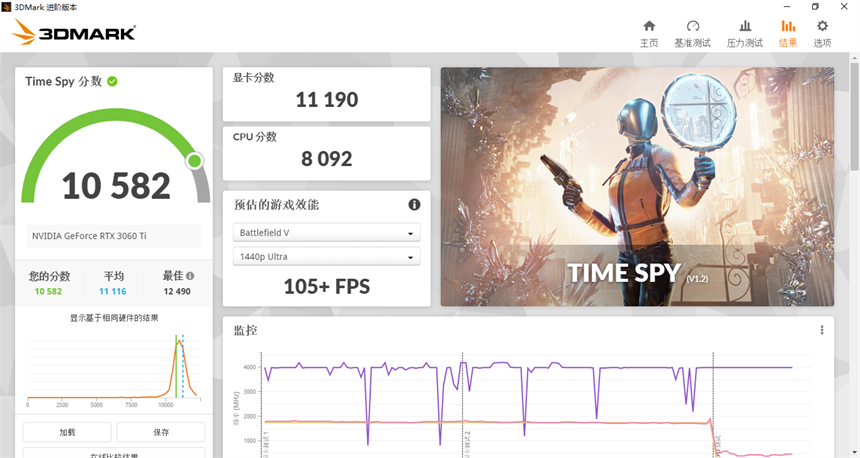This screenshot has width=860, height=458.
Task: Open the Home (主页) icon
Action: [649, 26]
